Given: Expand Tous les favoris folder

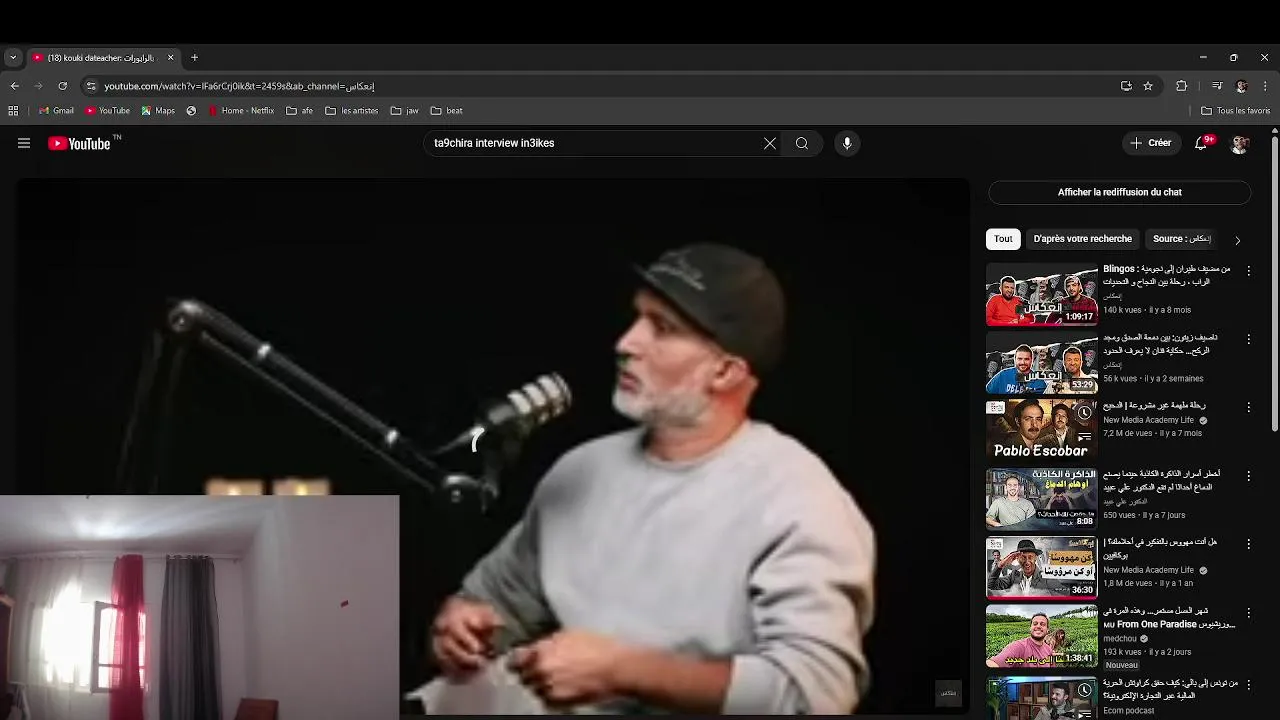Looking at the screenshot, I should point(1235,111).
